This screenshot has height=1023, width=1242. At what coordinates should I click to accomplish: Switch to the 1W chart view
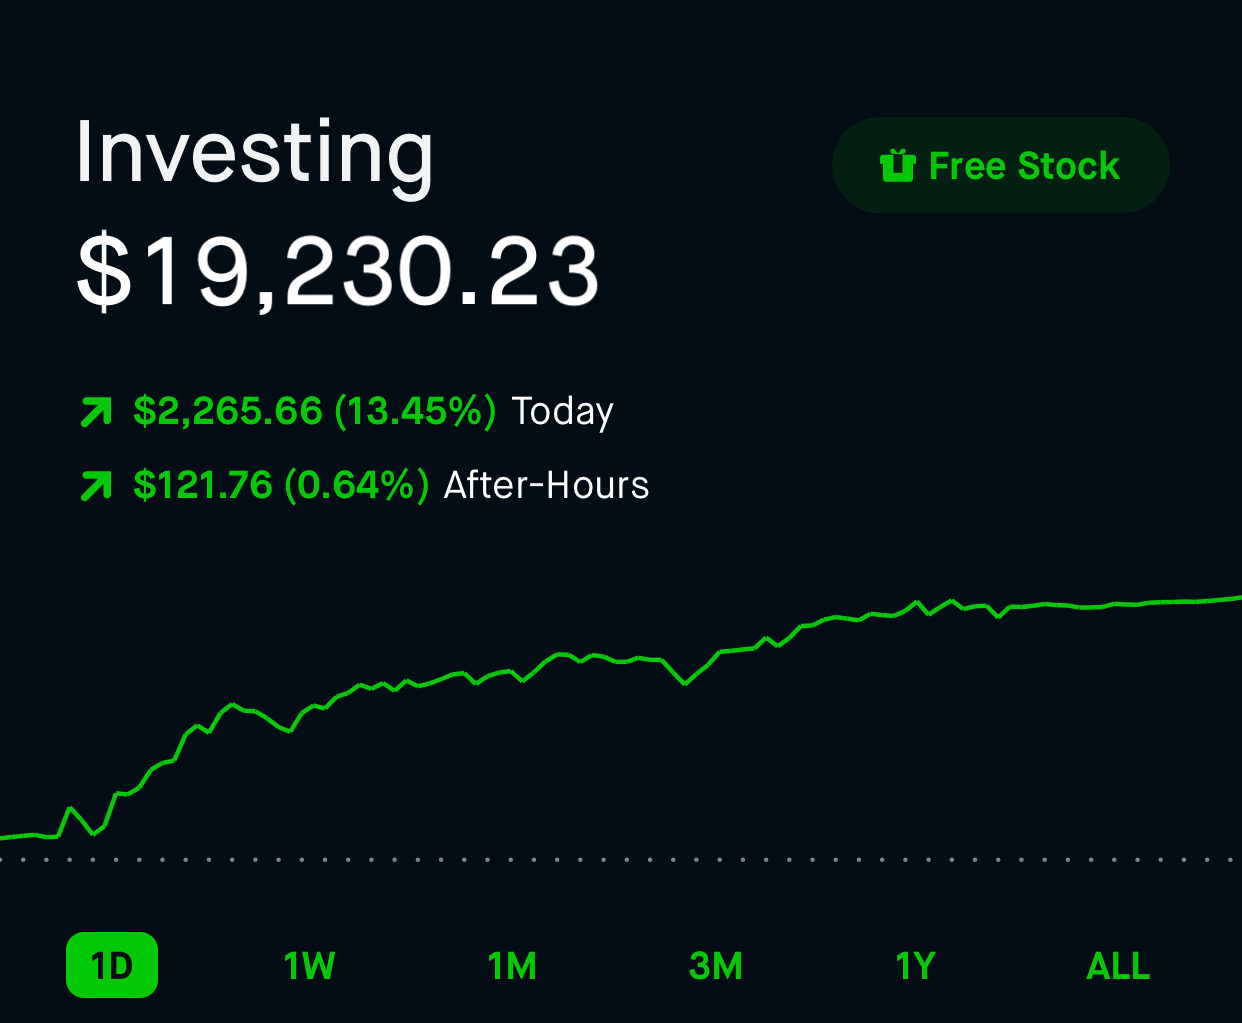click(x=308, y=965)
